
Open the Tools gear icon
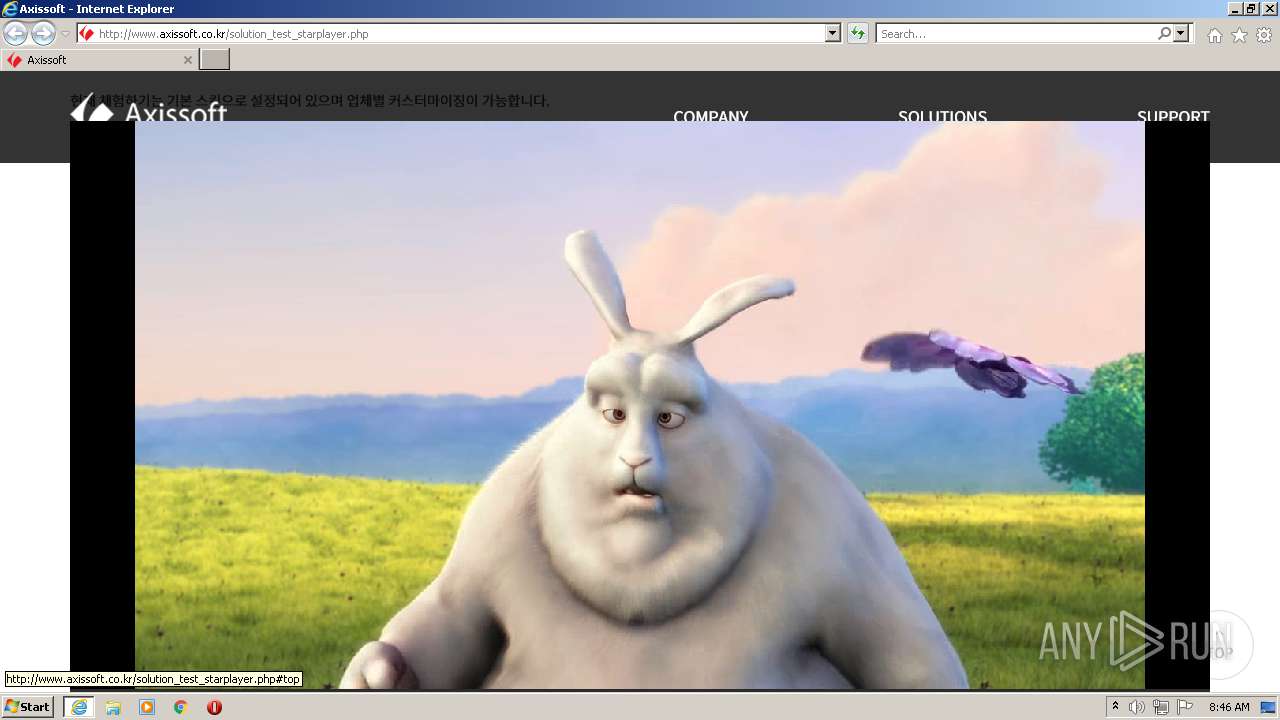coord(1264,35)
